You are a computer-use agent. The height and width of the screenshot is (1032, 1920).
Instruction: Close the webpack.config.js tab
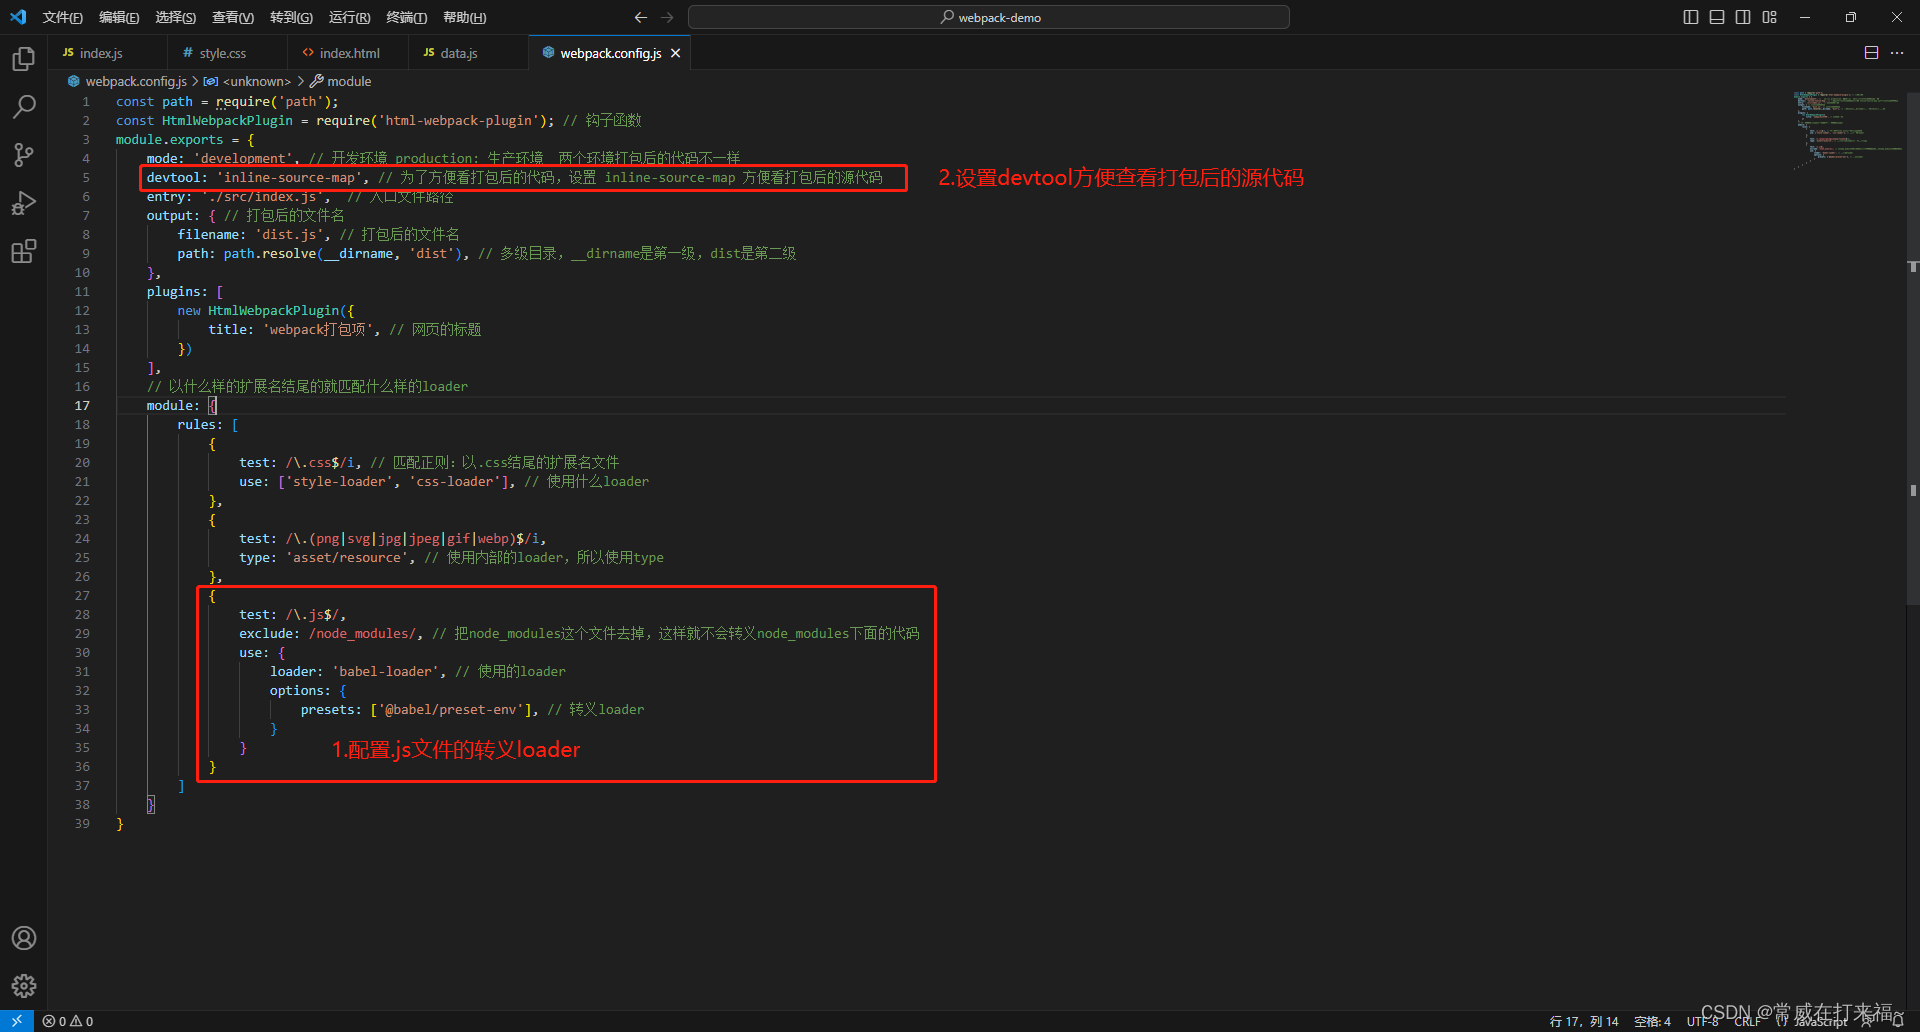[x=676, y=53]
